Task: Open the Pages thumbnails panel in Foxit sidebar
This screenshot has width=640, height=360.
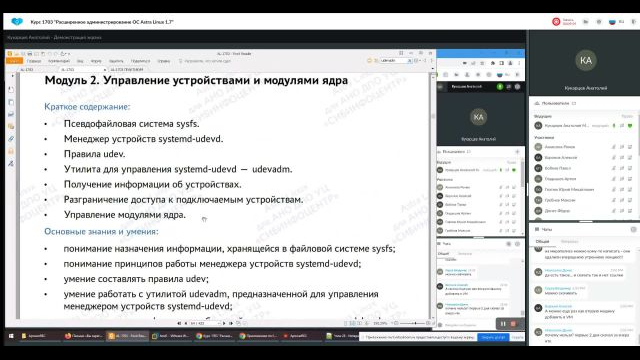Action: coord(11,102)
